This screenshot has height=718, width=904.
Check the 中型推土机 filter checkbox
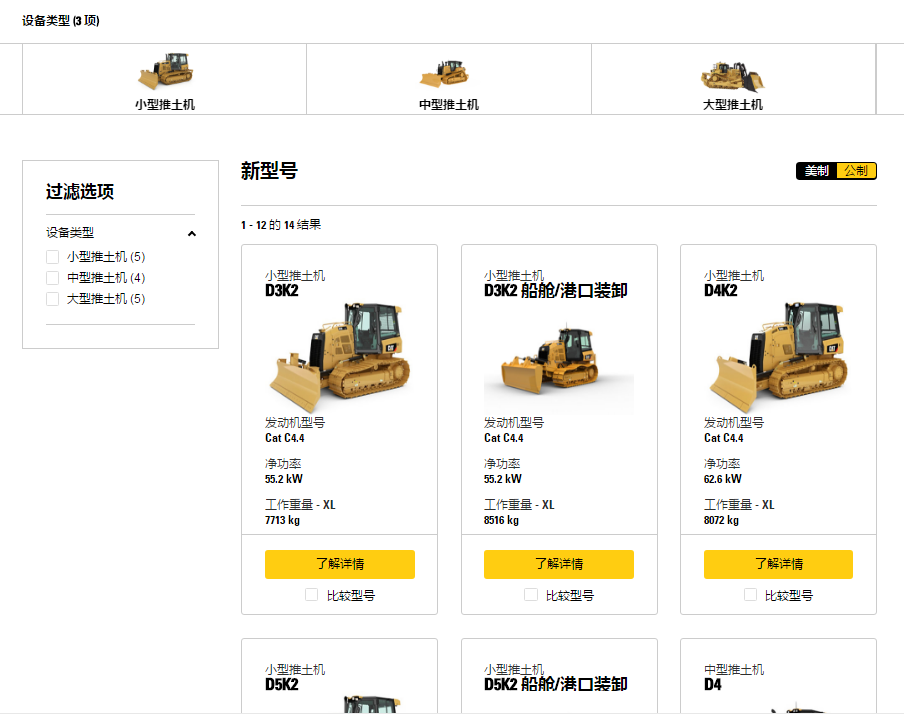click(x=53, y=278)
